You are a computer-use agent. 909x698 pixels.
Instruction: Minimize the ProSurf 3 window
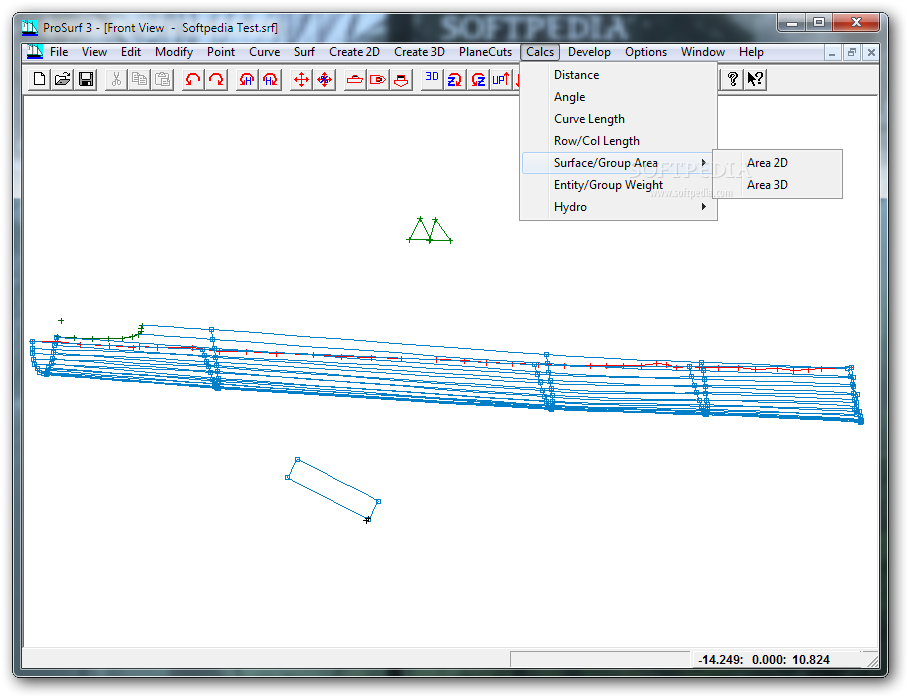pos(792,23)
